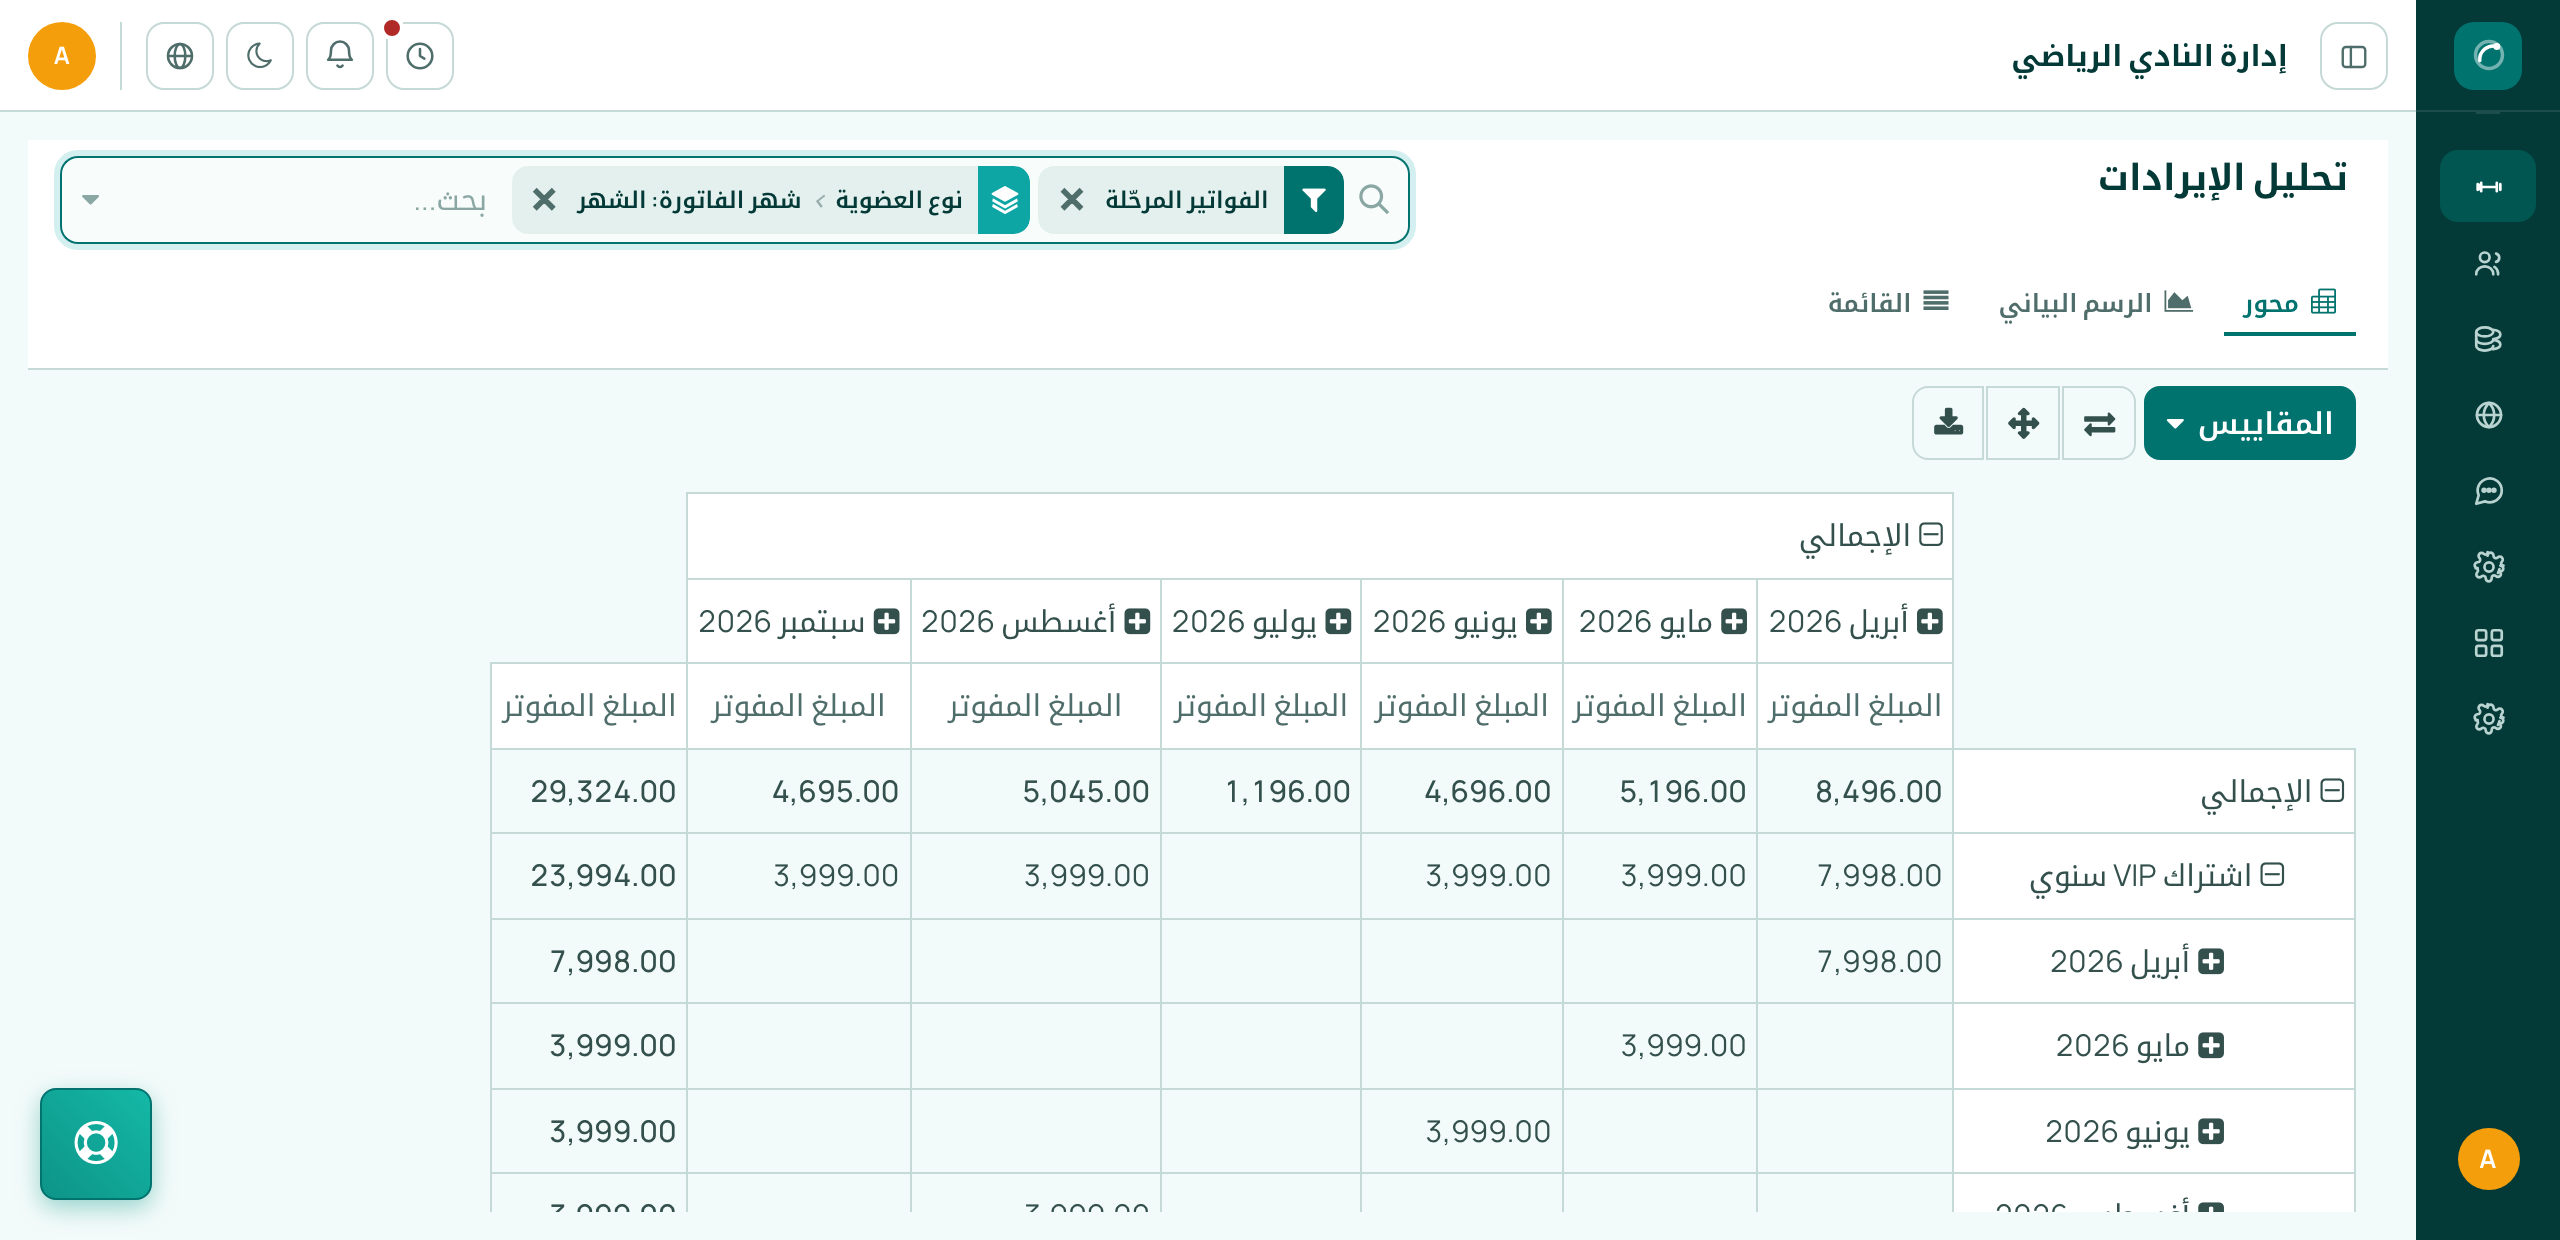Click the help lifebuoy floating button
Screen dimensions: 2560x1240
tap(96, 1143)
